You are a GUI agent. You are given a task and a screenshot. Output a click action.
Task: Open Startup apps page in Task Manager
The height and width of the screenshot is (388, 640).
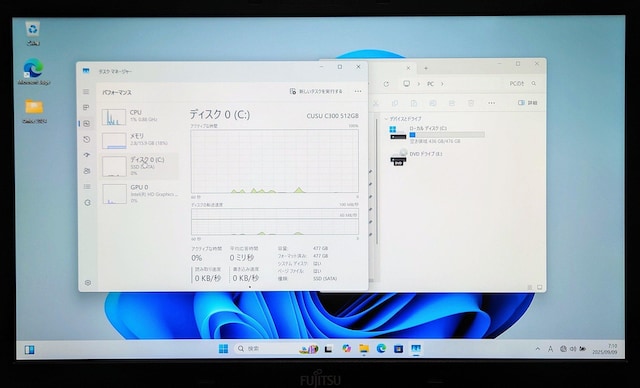86,155
